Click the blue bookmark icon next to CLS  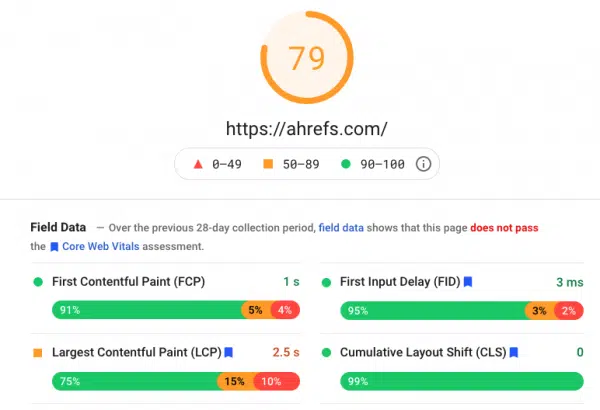click(x=514, y=352)
